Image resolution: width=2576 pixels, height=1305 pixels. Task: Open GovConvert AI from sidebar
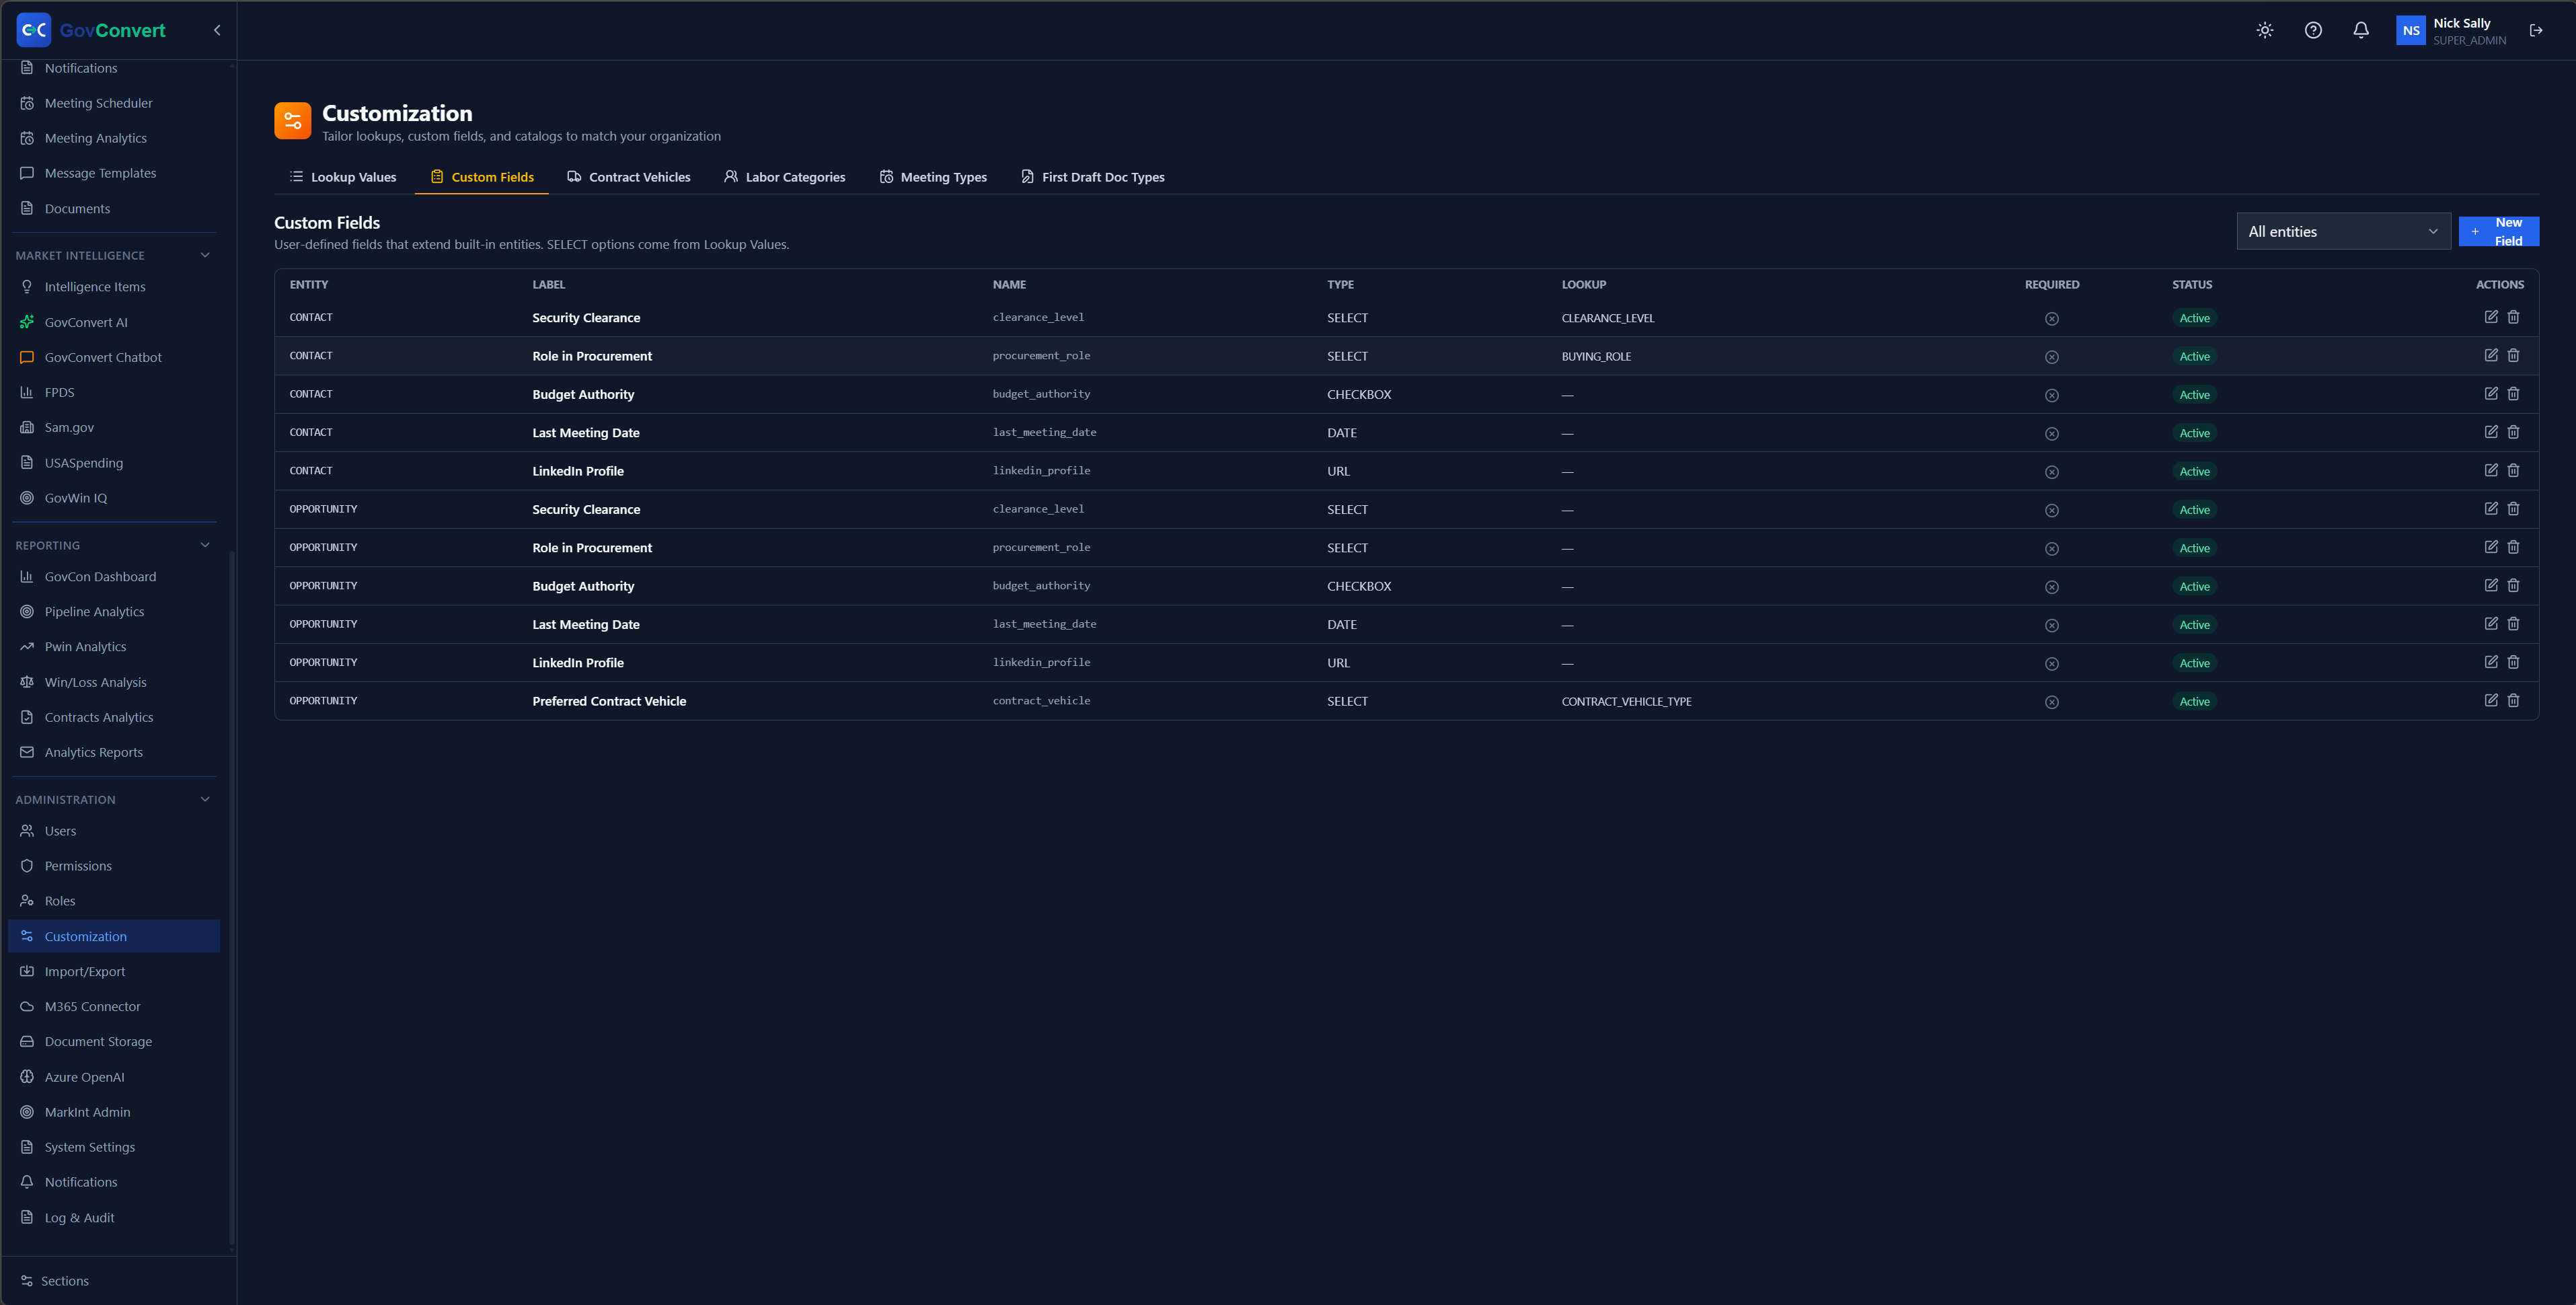click(x=113, y=322)
